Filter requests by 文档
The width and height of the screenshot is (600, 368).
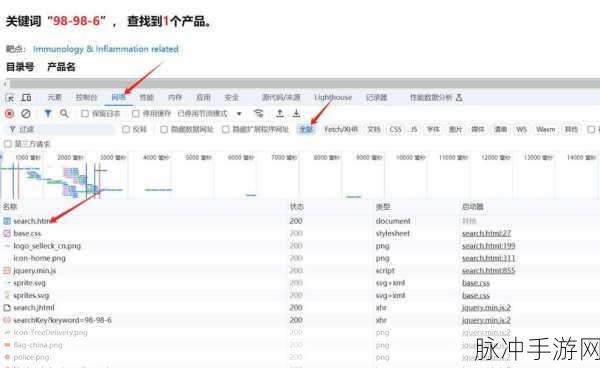[373, 130]
